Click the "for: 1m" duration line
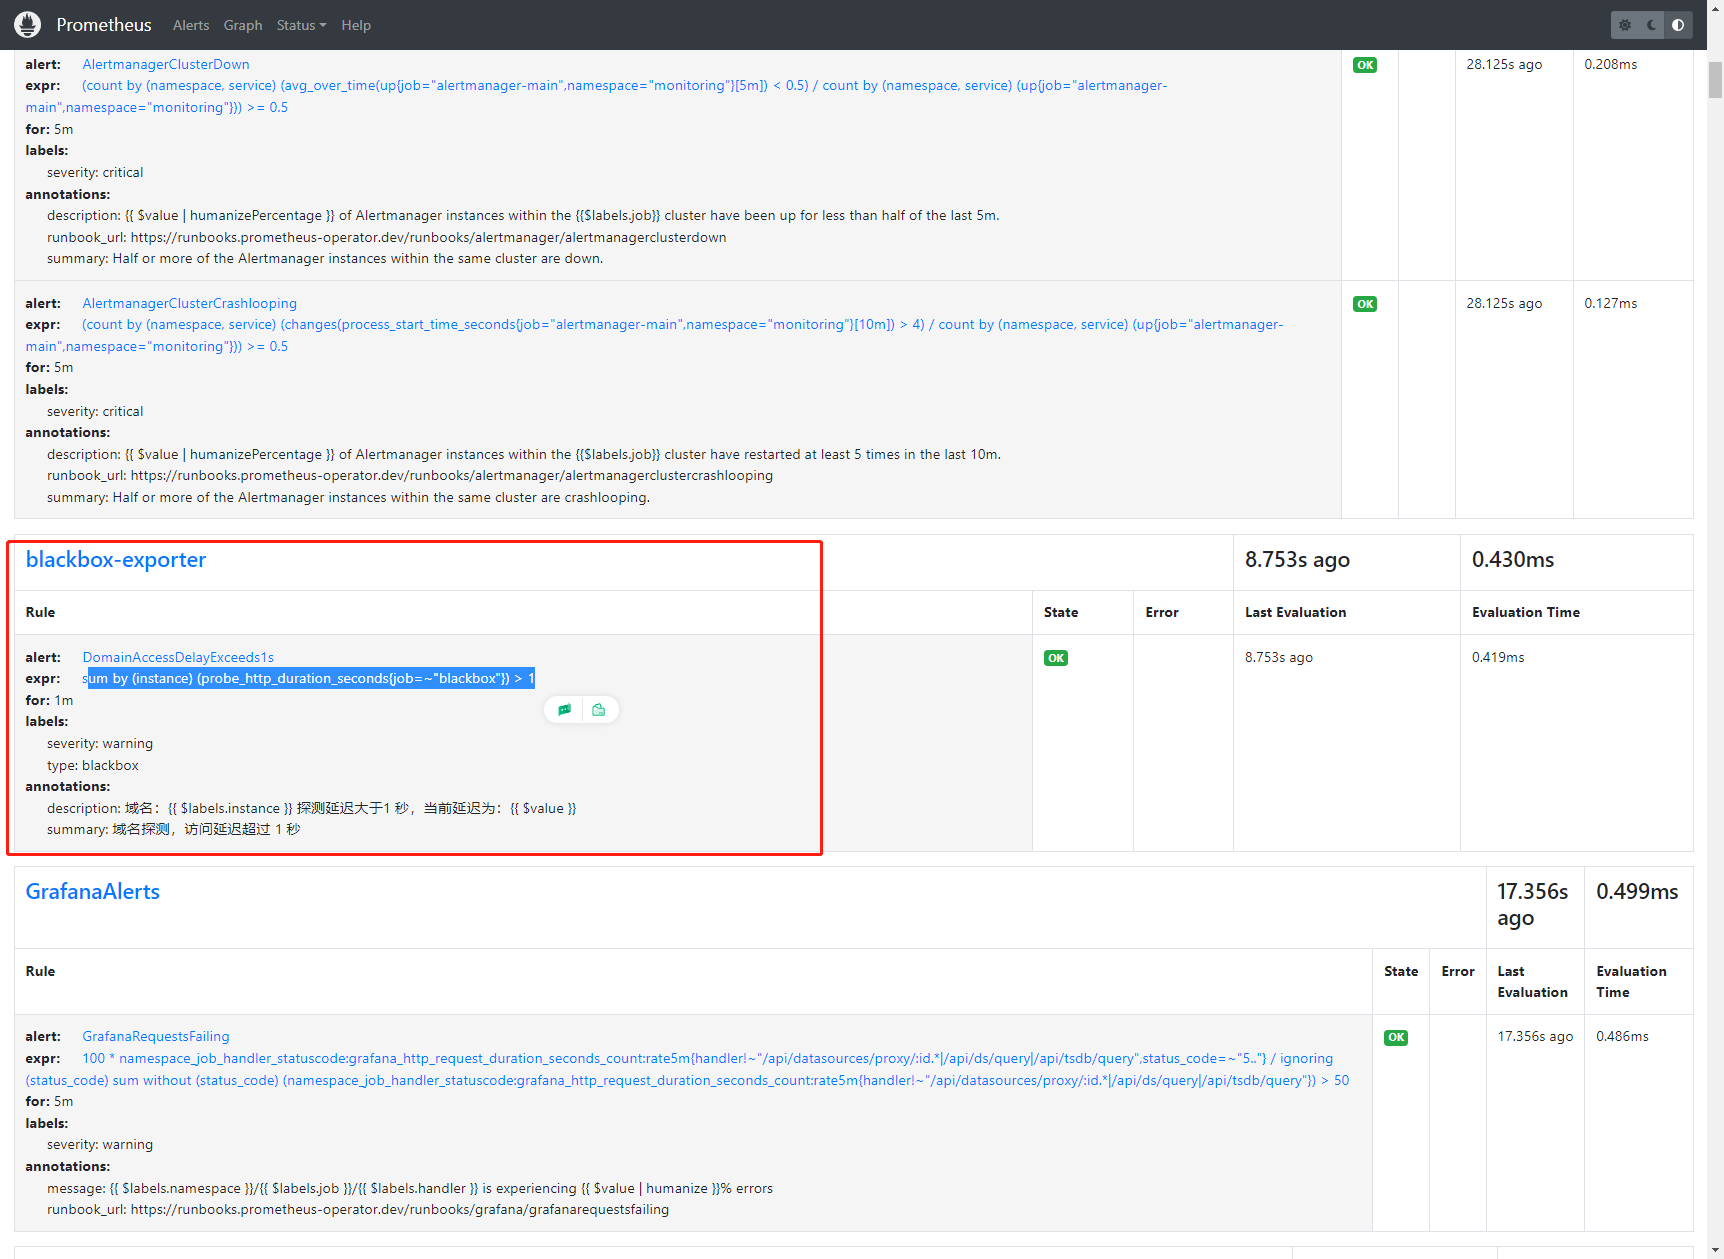Image resolution: width=1724 pixels, height=1259 pixels. (x=49, y=701)
